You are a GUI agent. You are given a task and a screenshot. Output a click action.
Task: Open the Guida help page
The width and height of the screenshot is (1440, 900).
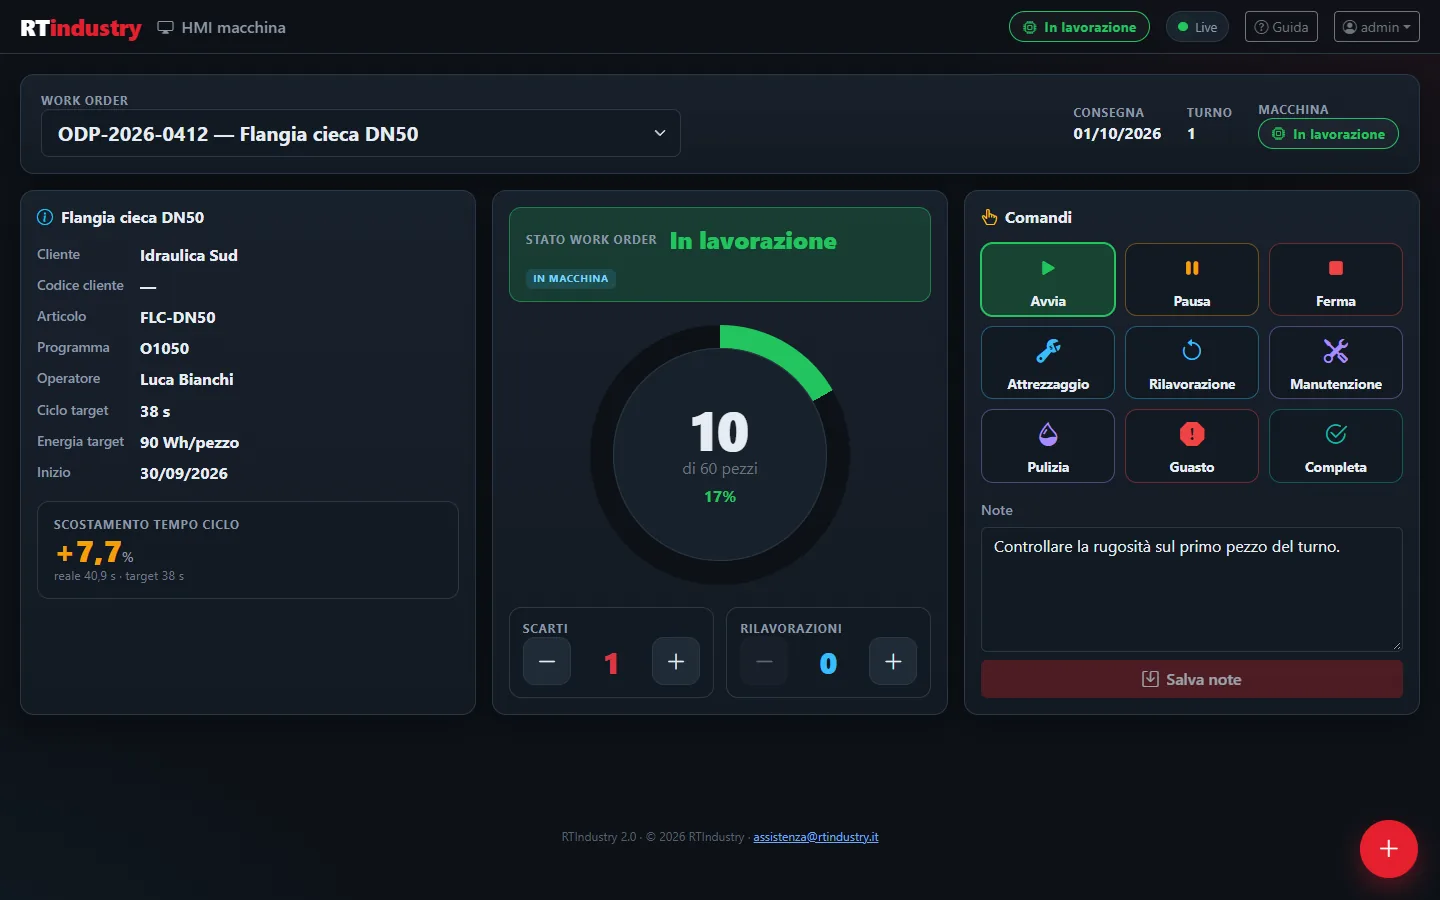[x=1282, y=27]
